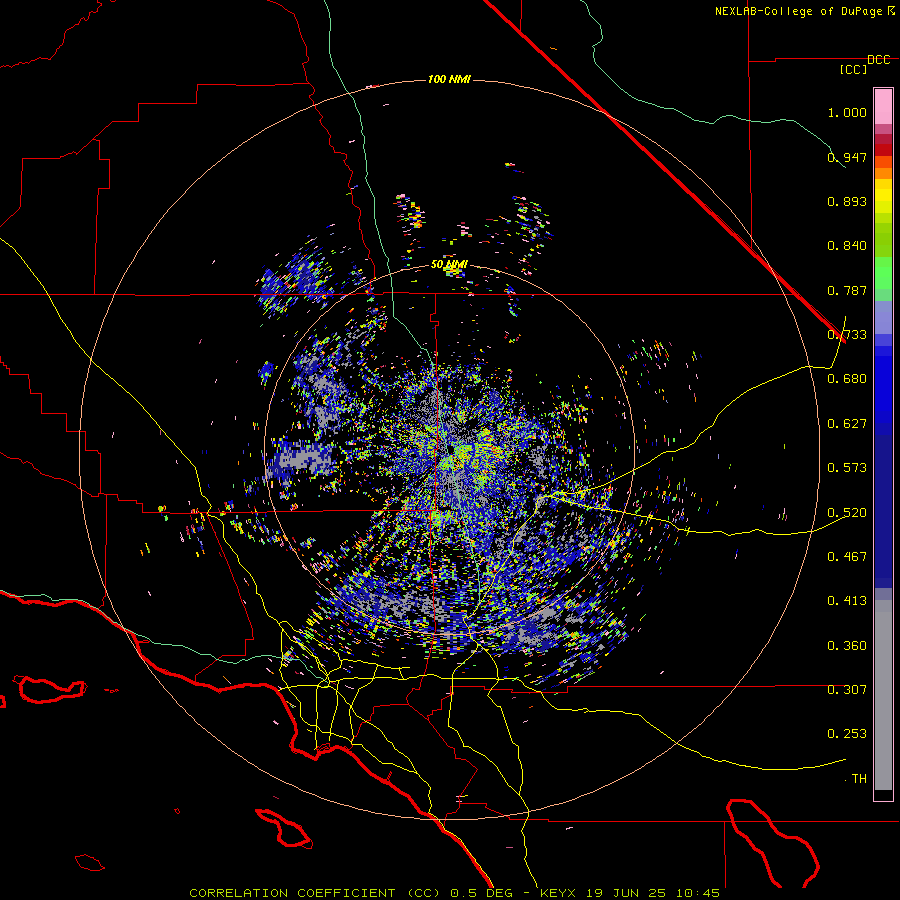Click the 0.947 scale value
This screenshot has height=900, width=900.
click(847, 157)
